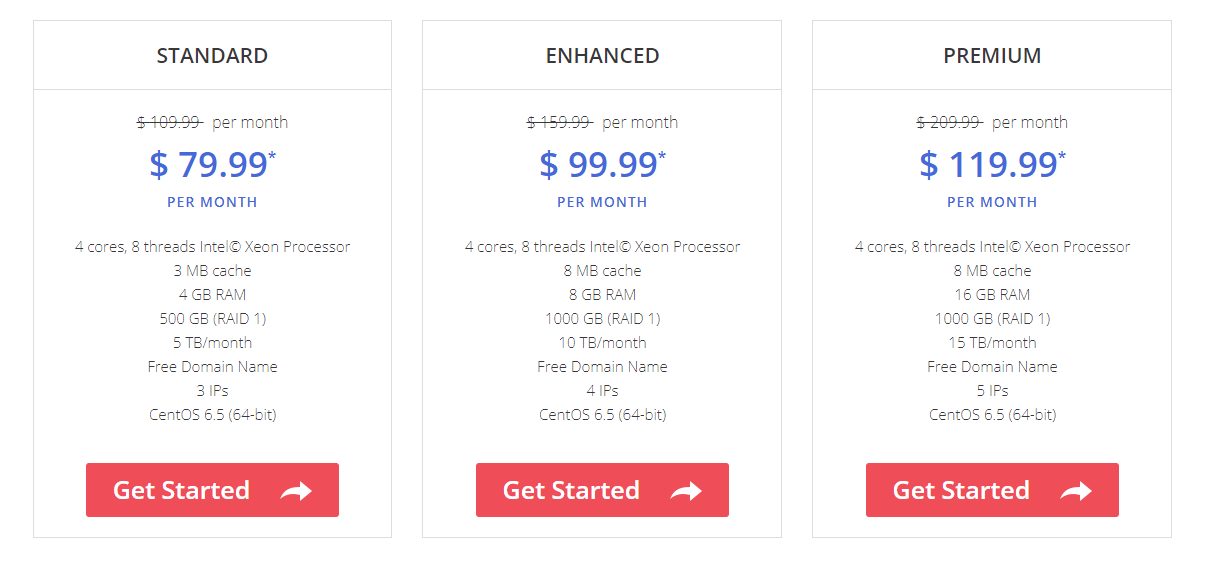Click the $ 79.99 price
The width and height of the screenshot is (1209, 562).
tap(208, 164)
